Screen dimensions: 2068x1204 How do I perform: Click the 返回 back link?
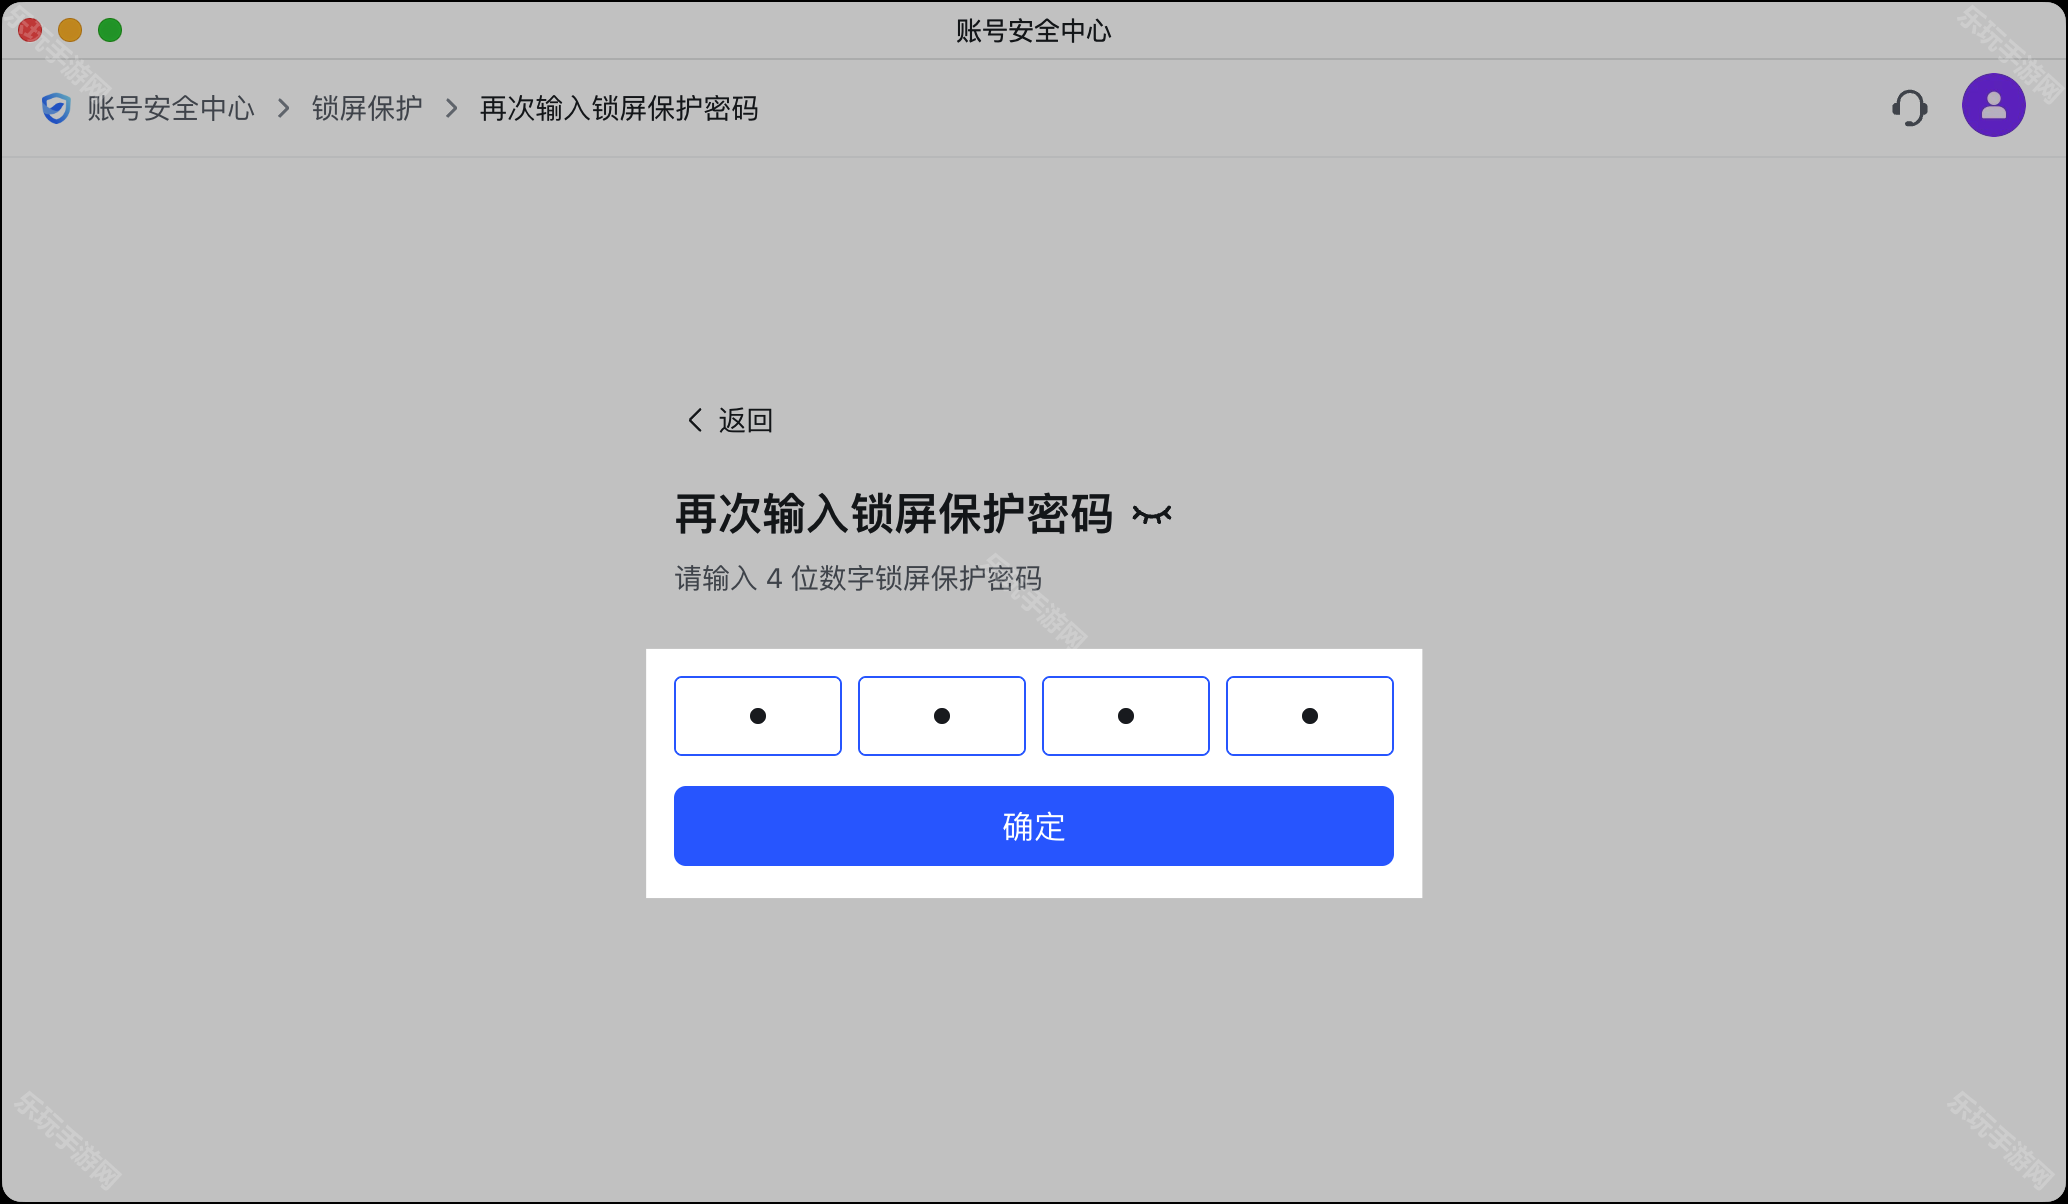pyautogui.click(x=745, y=420)
